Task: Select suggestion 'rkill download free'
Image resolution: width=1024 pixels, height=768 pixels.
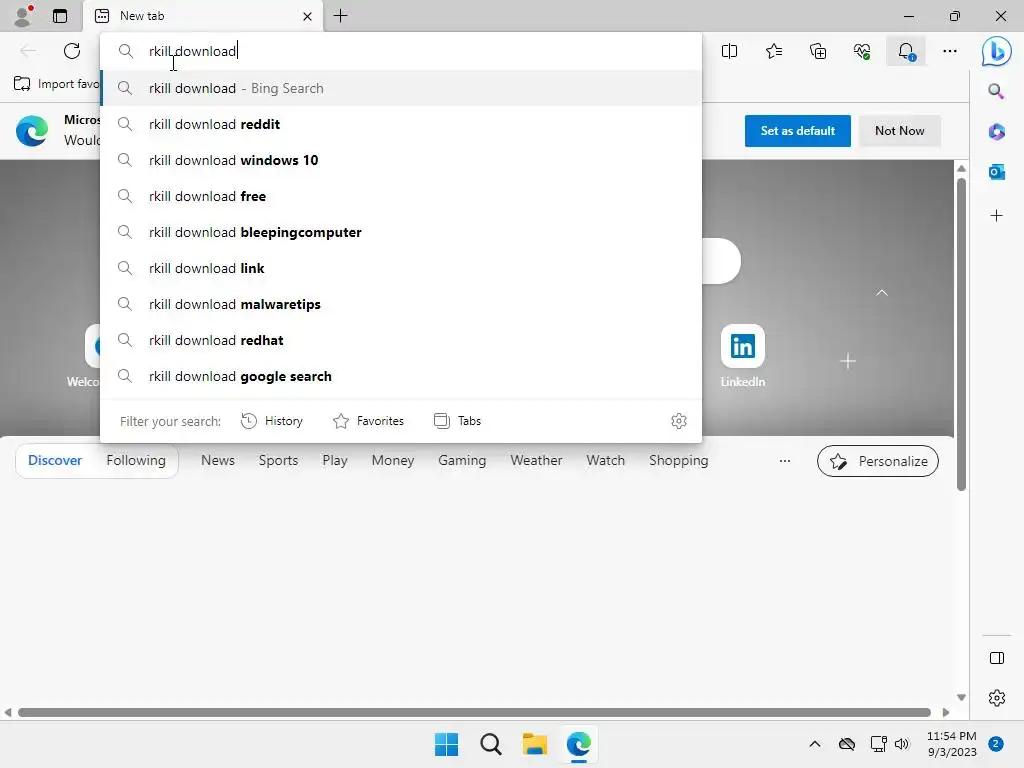Action: pyautogui.click(x=402, y=196)
